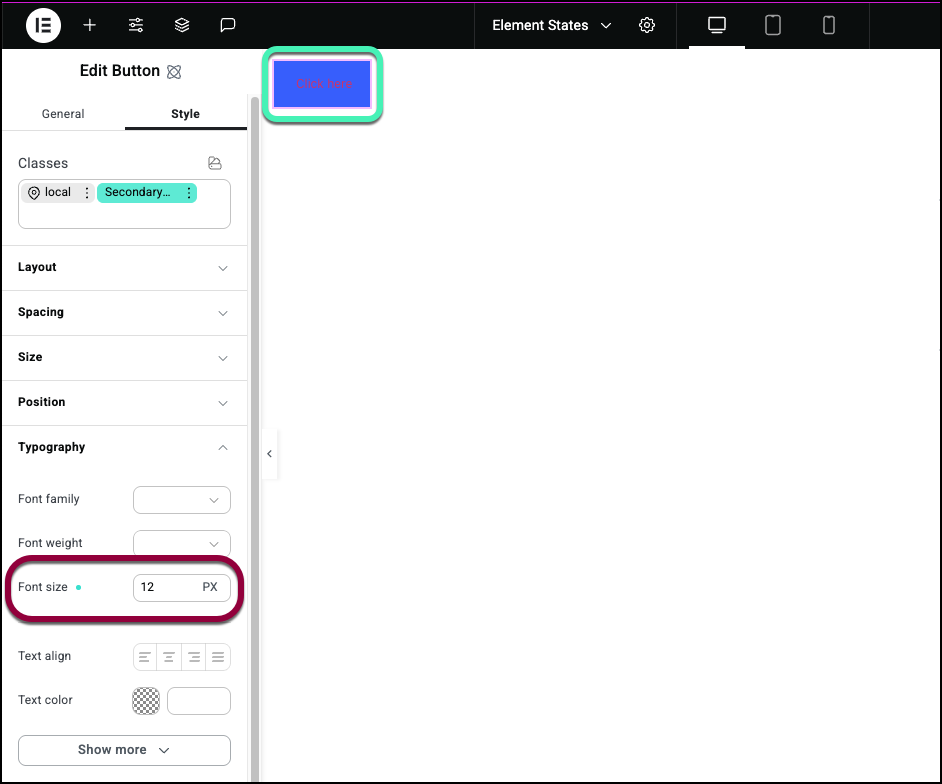Click the Elementor logo menu icon
Image resolution: width=942 pixels, height=784 pixels.
pyautogui.click(x=43, y=25)
